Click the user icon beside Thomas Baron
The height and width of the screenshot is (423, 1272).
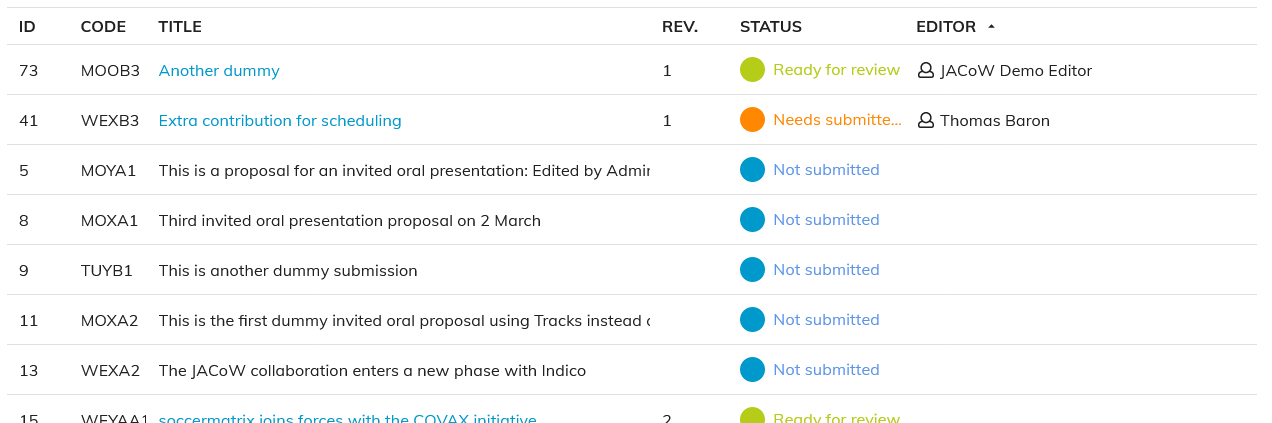(x=926, y=120)
